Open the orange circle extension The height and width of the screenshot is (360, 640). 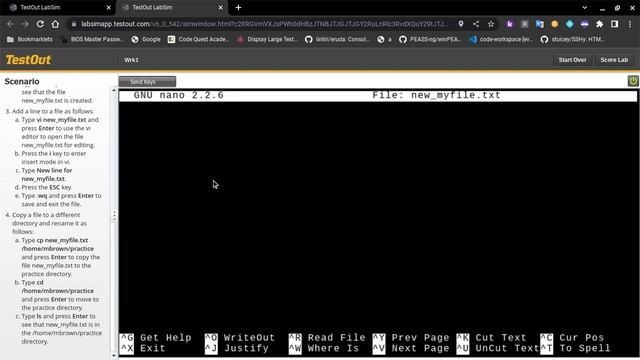pyautogui.click(x=554, y=24)
